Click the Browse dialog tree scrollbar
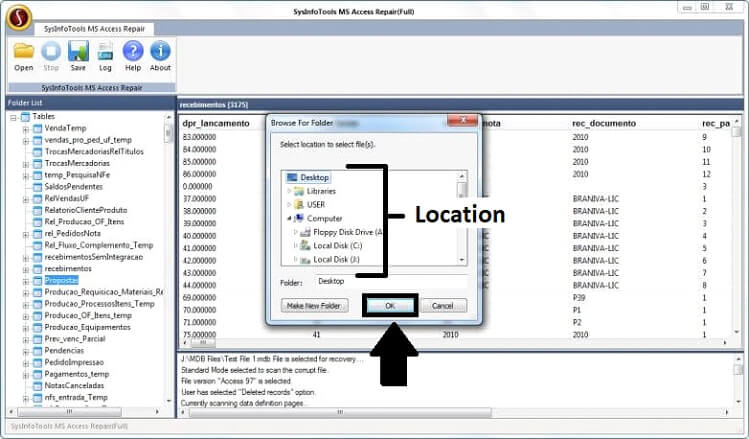Screen dimensions: 749x439 click(x=462, y=218)
